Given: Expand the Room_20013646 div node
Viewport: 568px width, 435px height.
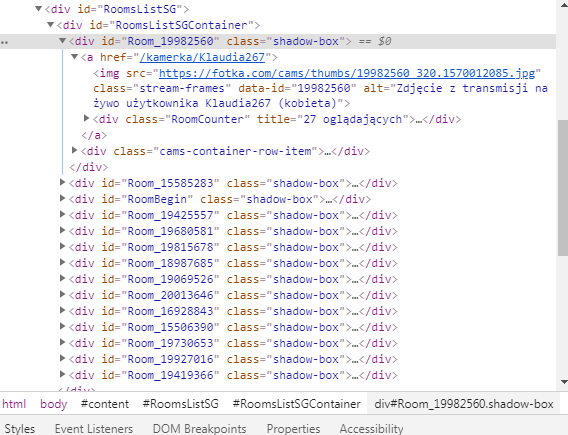Looking at the screenshot, I should 62,294.
